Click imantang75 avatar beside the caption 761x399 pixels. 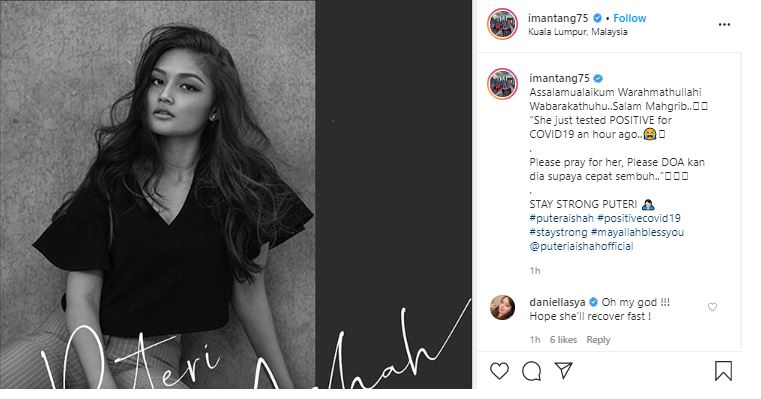click(x=502, y=84)
